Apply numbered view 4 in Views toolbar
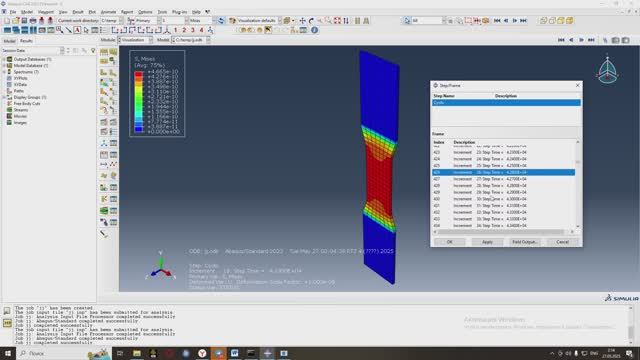 [x=201, y=30]
